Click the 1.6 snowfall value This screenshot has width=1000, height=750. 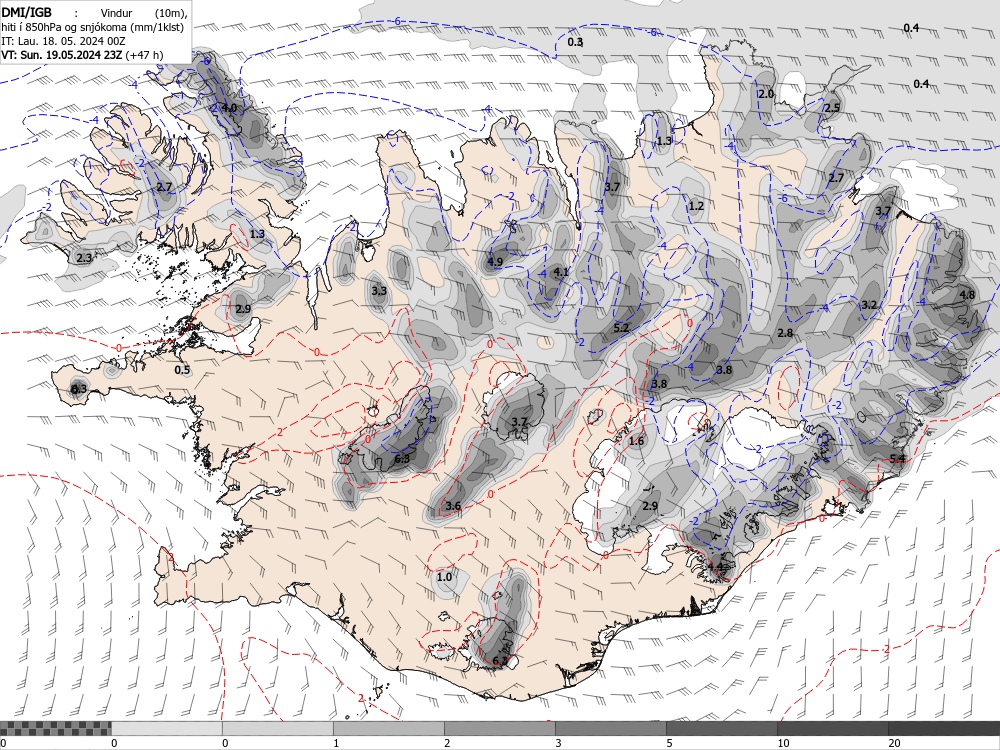(x=636, y=441)
